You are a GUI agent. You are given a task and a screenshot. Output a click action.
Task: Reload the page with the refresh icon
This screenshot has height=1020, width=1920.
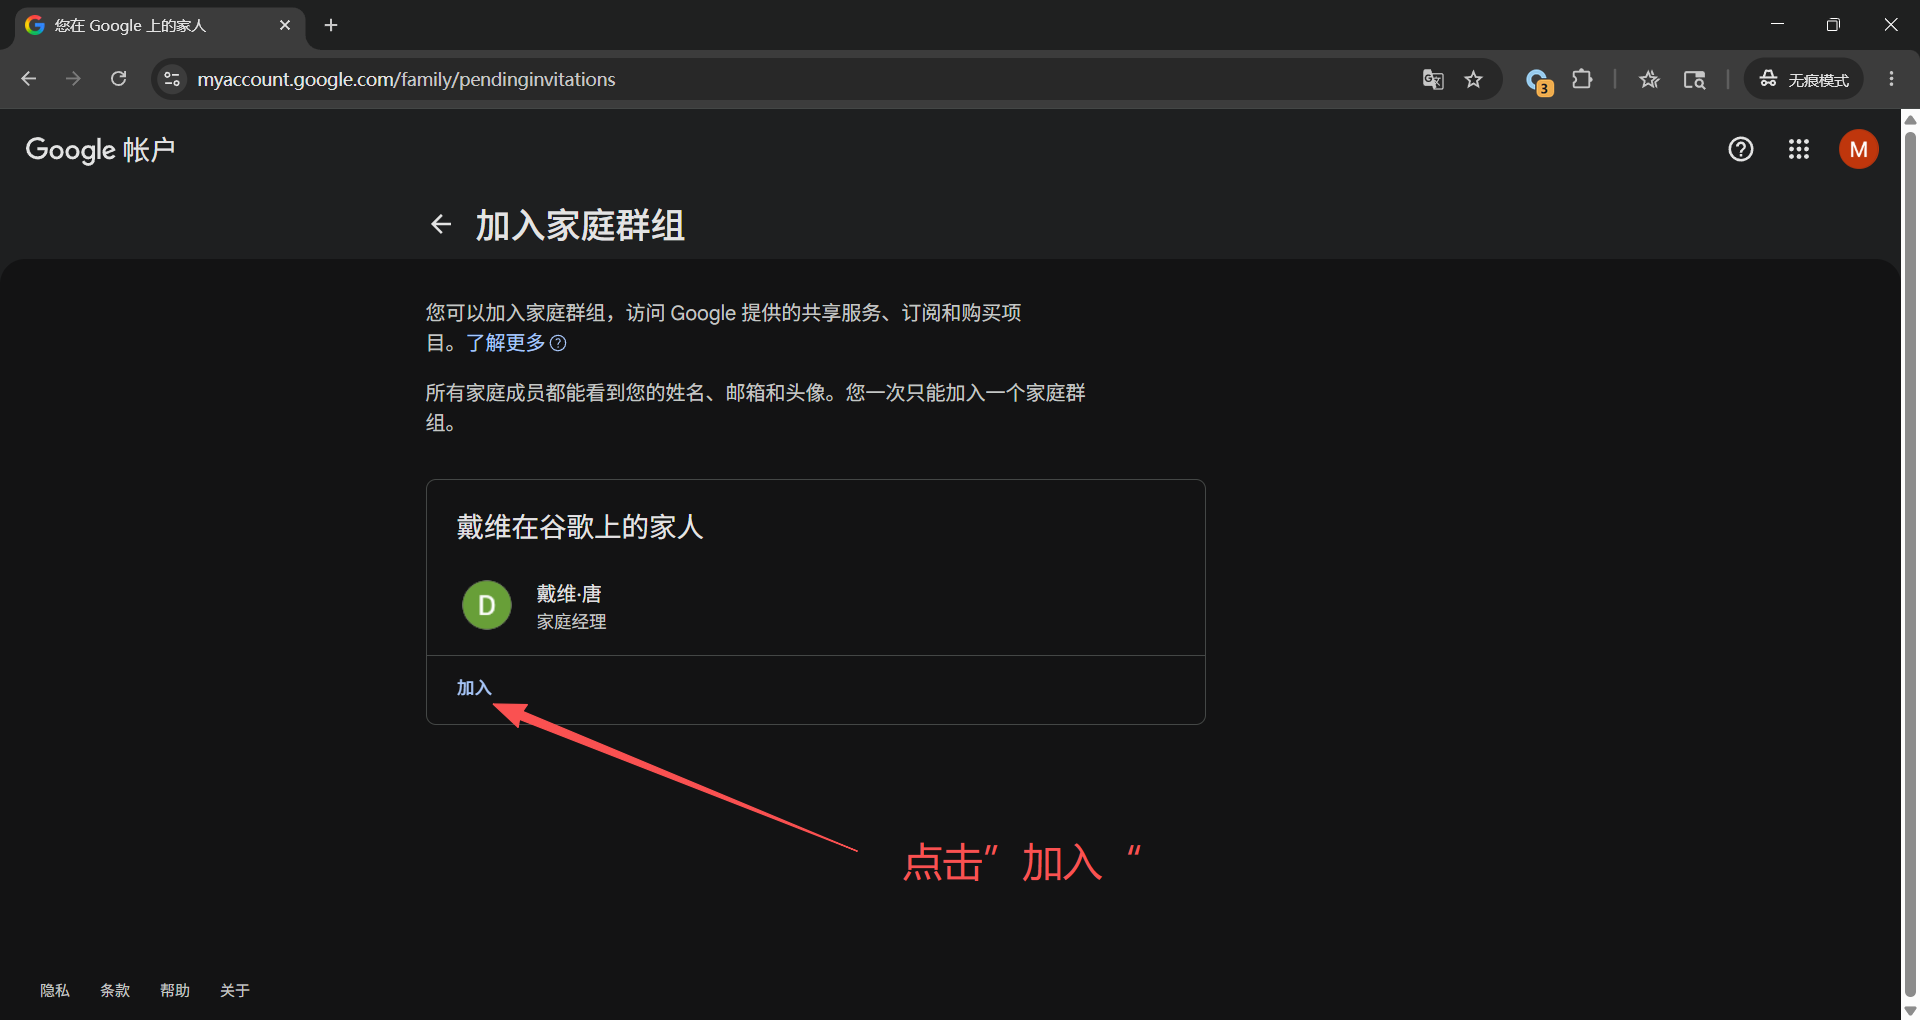[118, 79]
